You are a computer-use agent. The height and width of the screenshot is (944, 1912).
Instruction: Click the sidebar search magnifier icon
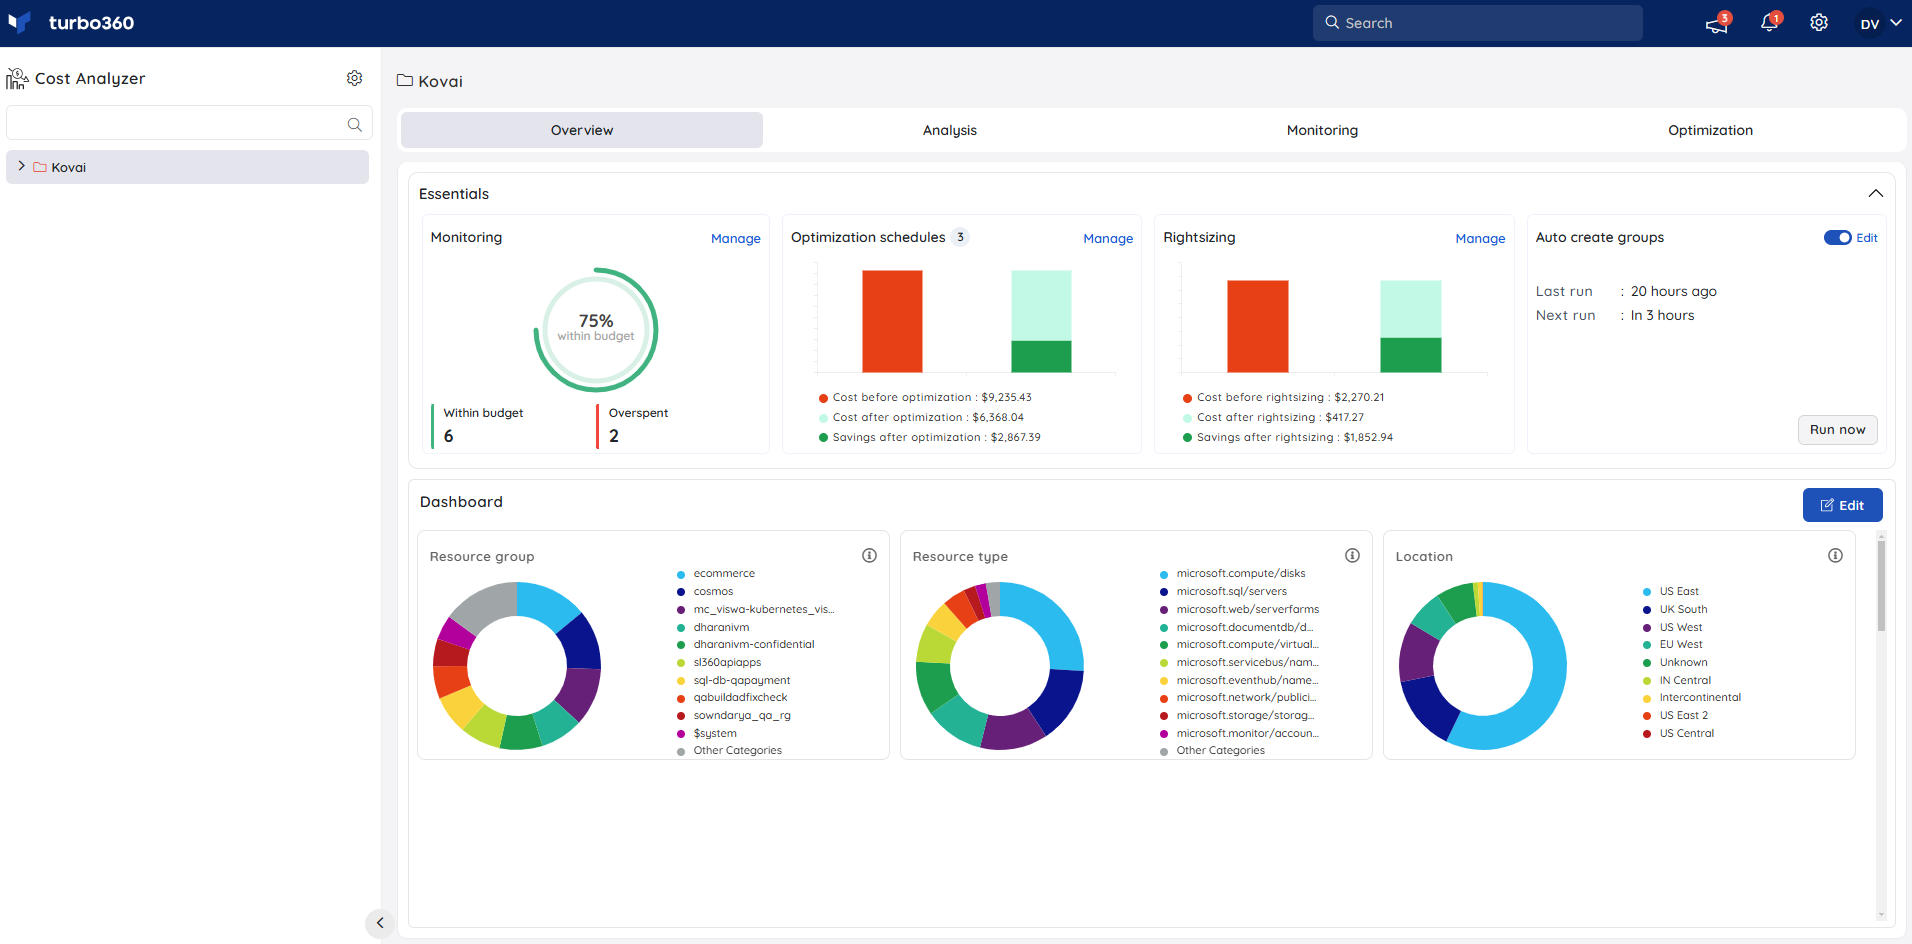pyautogui.click(x=354, y=124)
